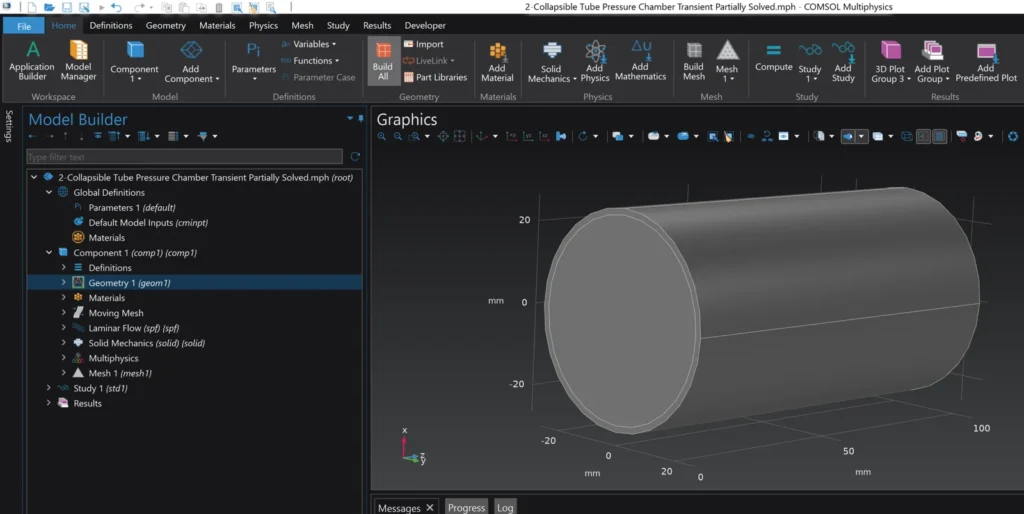
Task: Open the Physics ribbon tab
Action: 263,25
